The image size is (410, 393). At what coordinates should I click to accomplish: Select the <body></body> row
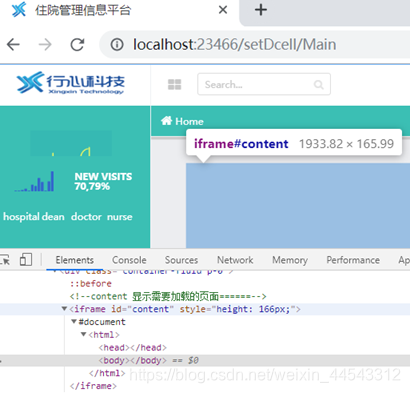coord(205,360)
